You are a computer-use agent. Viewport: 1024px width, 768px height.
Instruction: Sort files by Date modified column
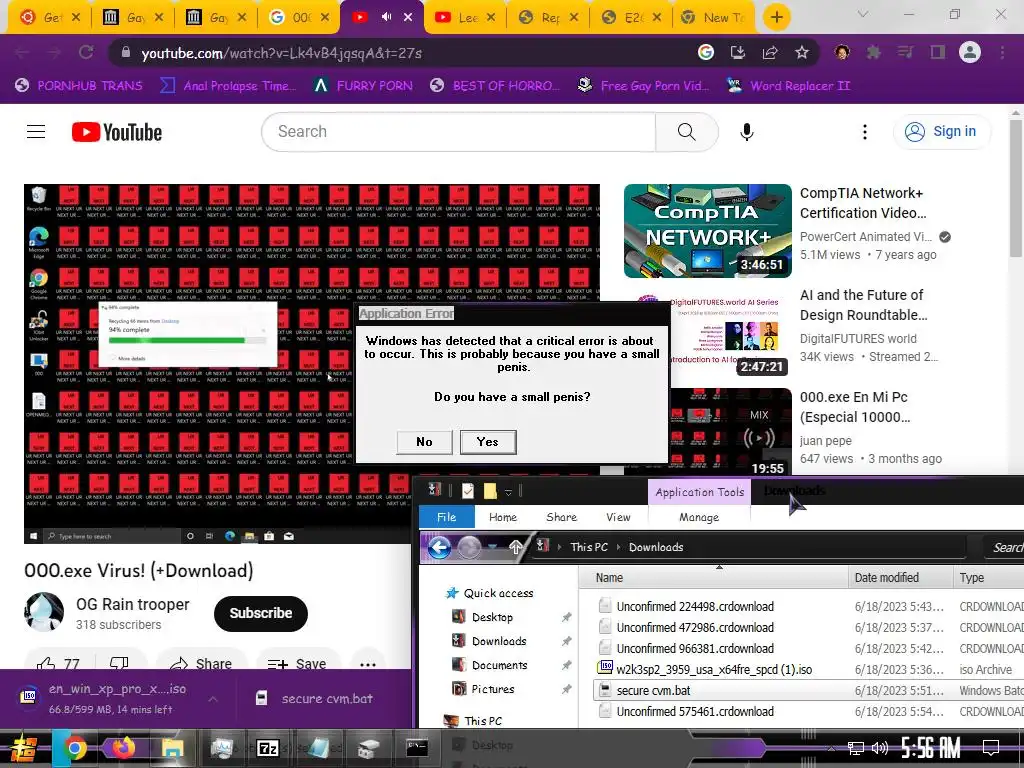coord(901,578)
